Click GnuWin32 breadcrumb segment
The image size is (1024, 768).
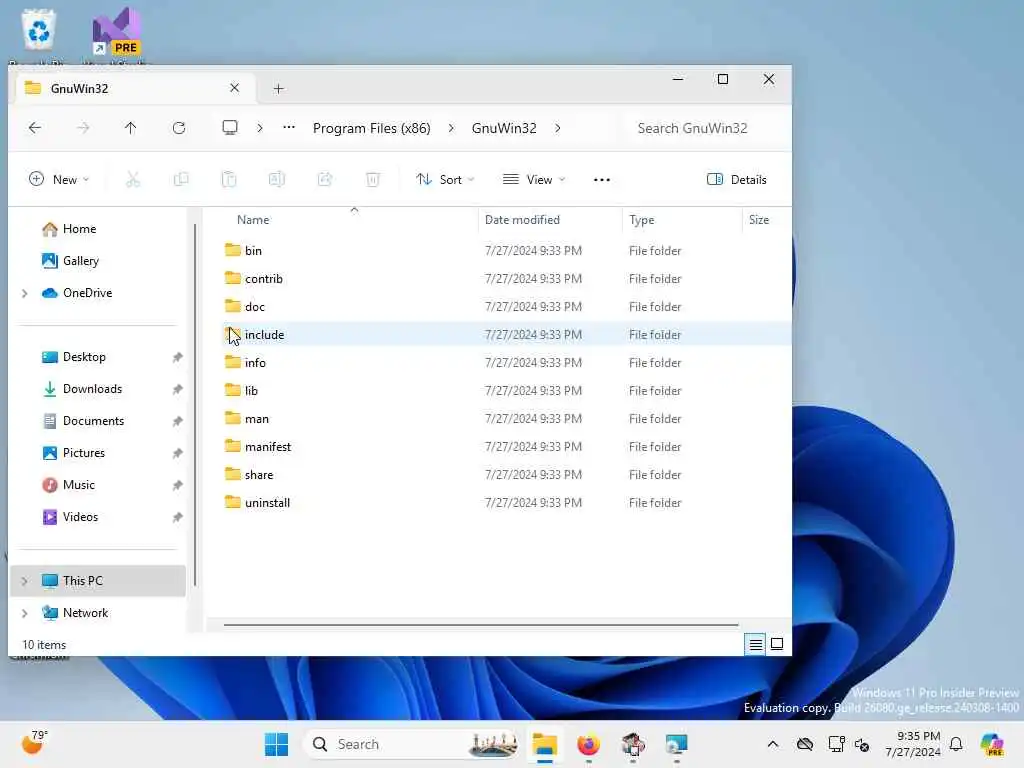[504, 128]
